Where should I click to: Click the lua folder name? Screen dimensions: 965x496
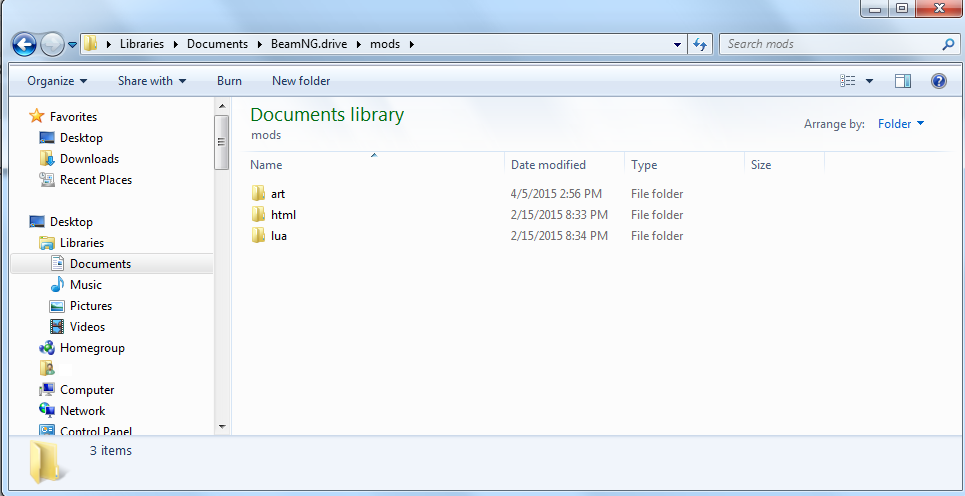279,236
